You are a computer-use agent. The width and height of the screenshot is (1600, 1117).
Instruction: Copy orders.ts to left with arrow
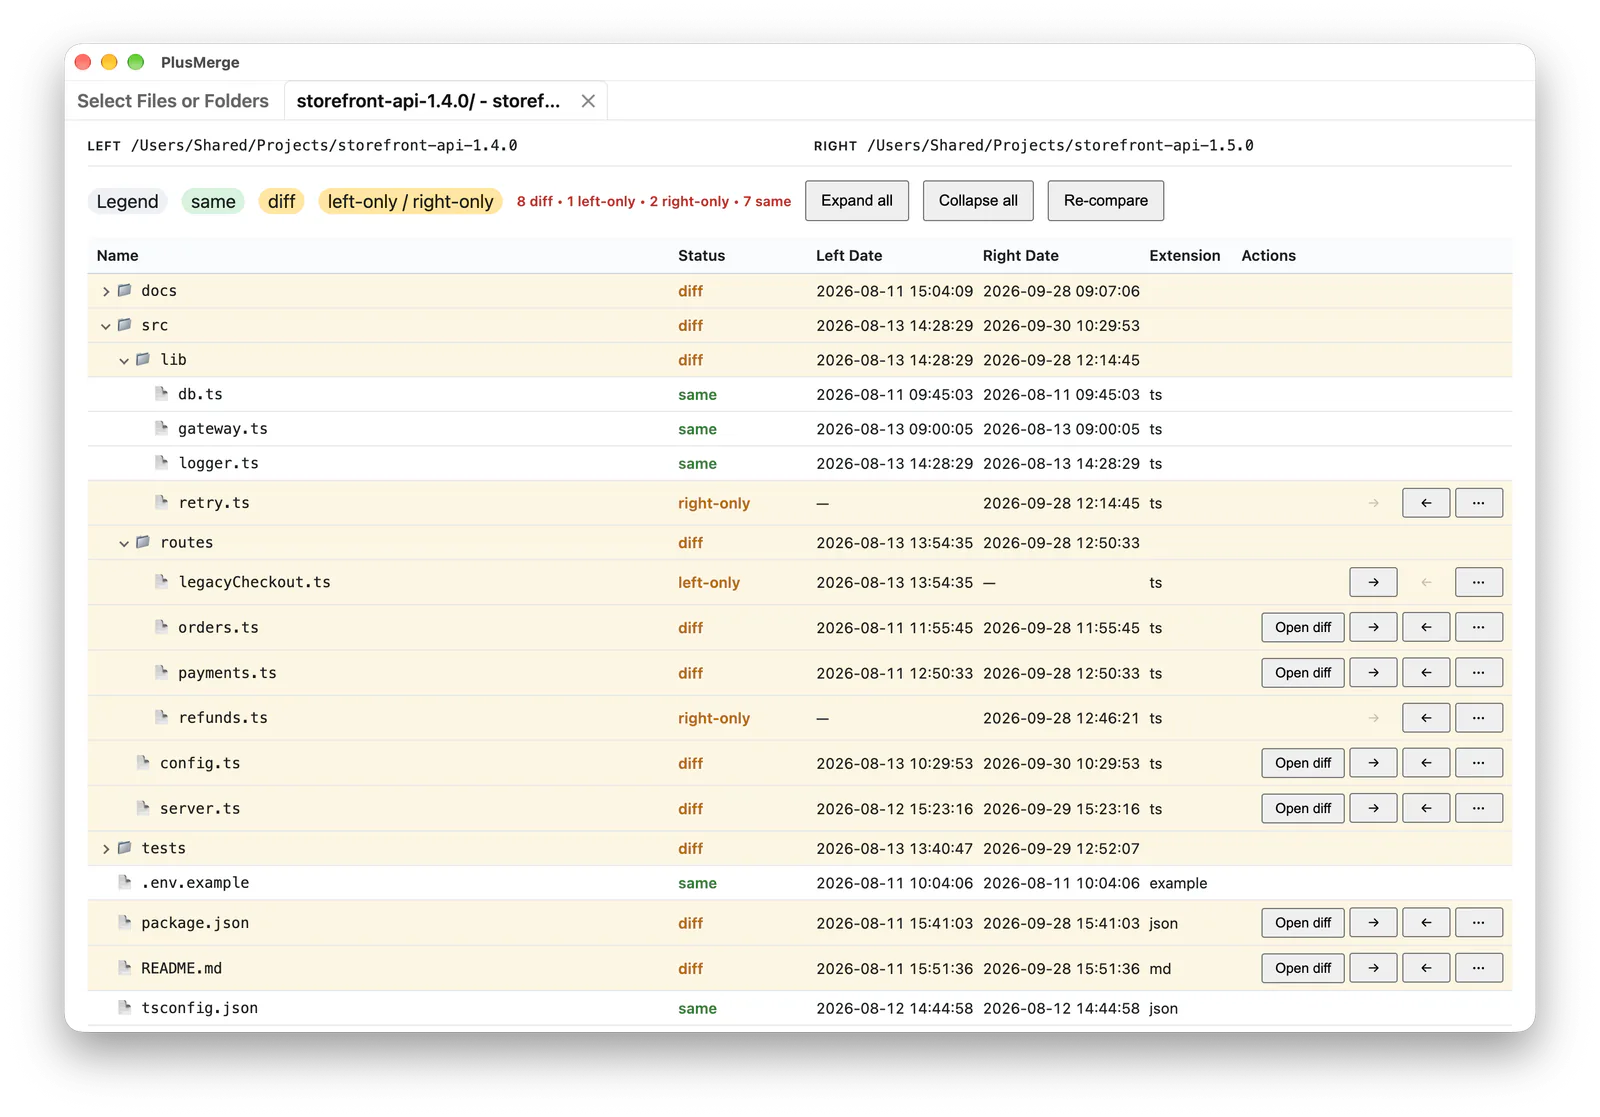tap(1426, 628)
